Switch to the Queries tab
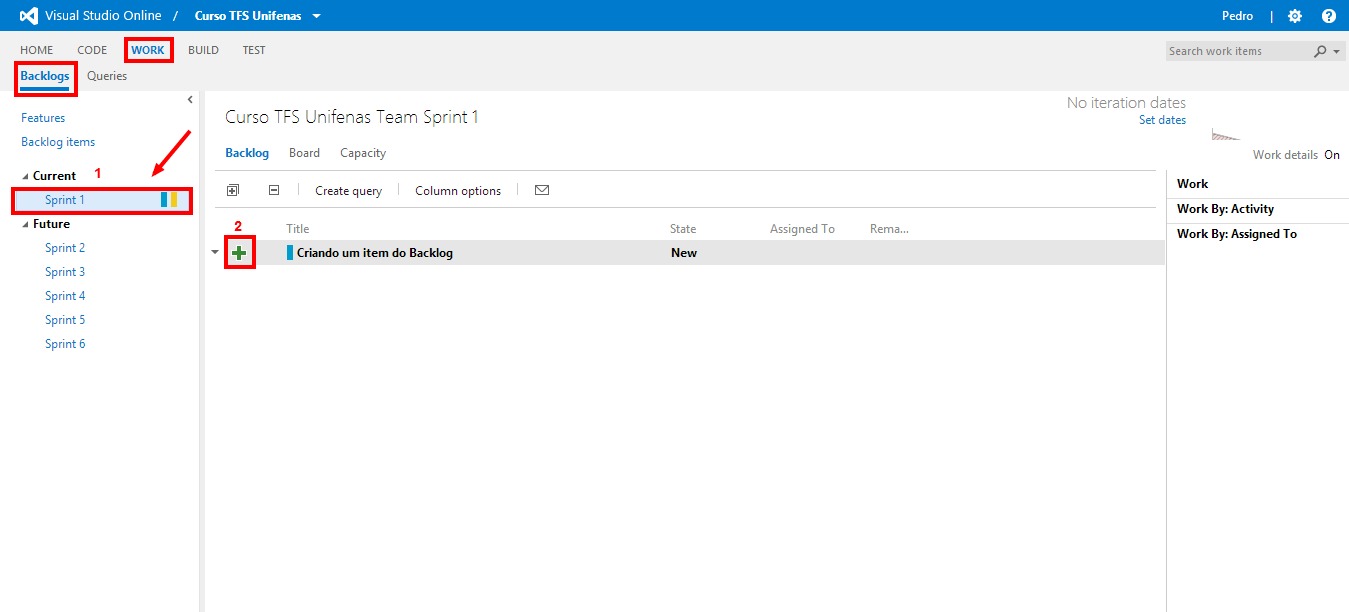Screen dimensions: 1349x612 [107, 76]
